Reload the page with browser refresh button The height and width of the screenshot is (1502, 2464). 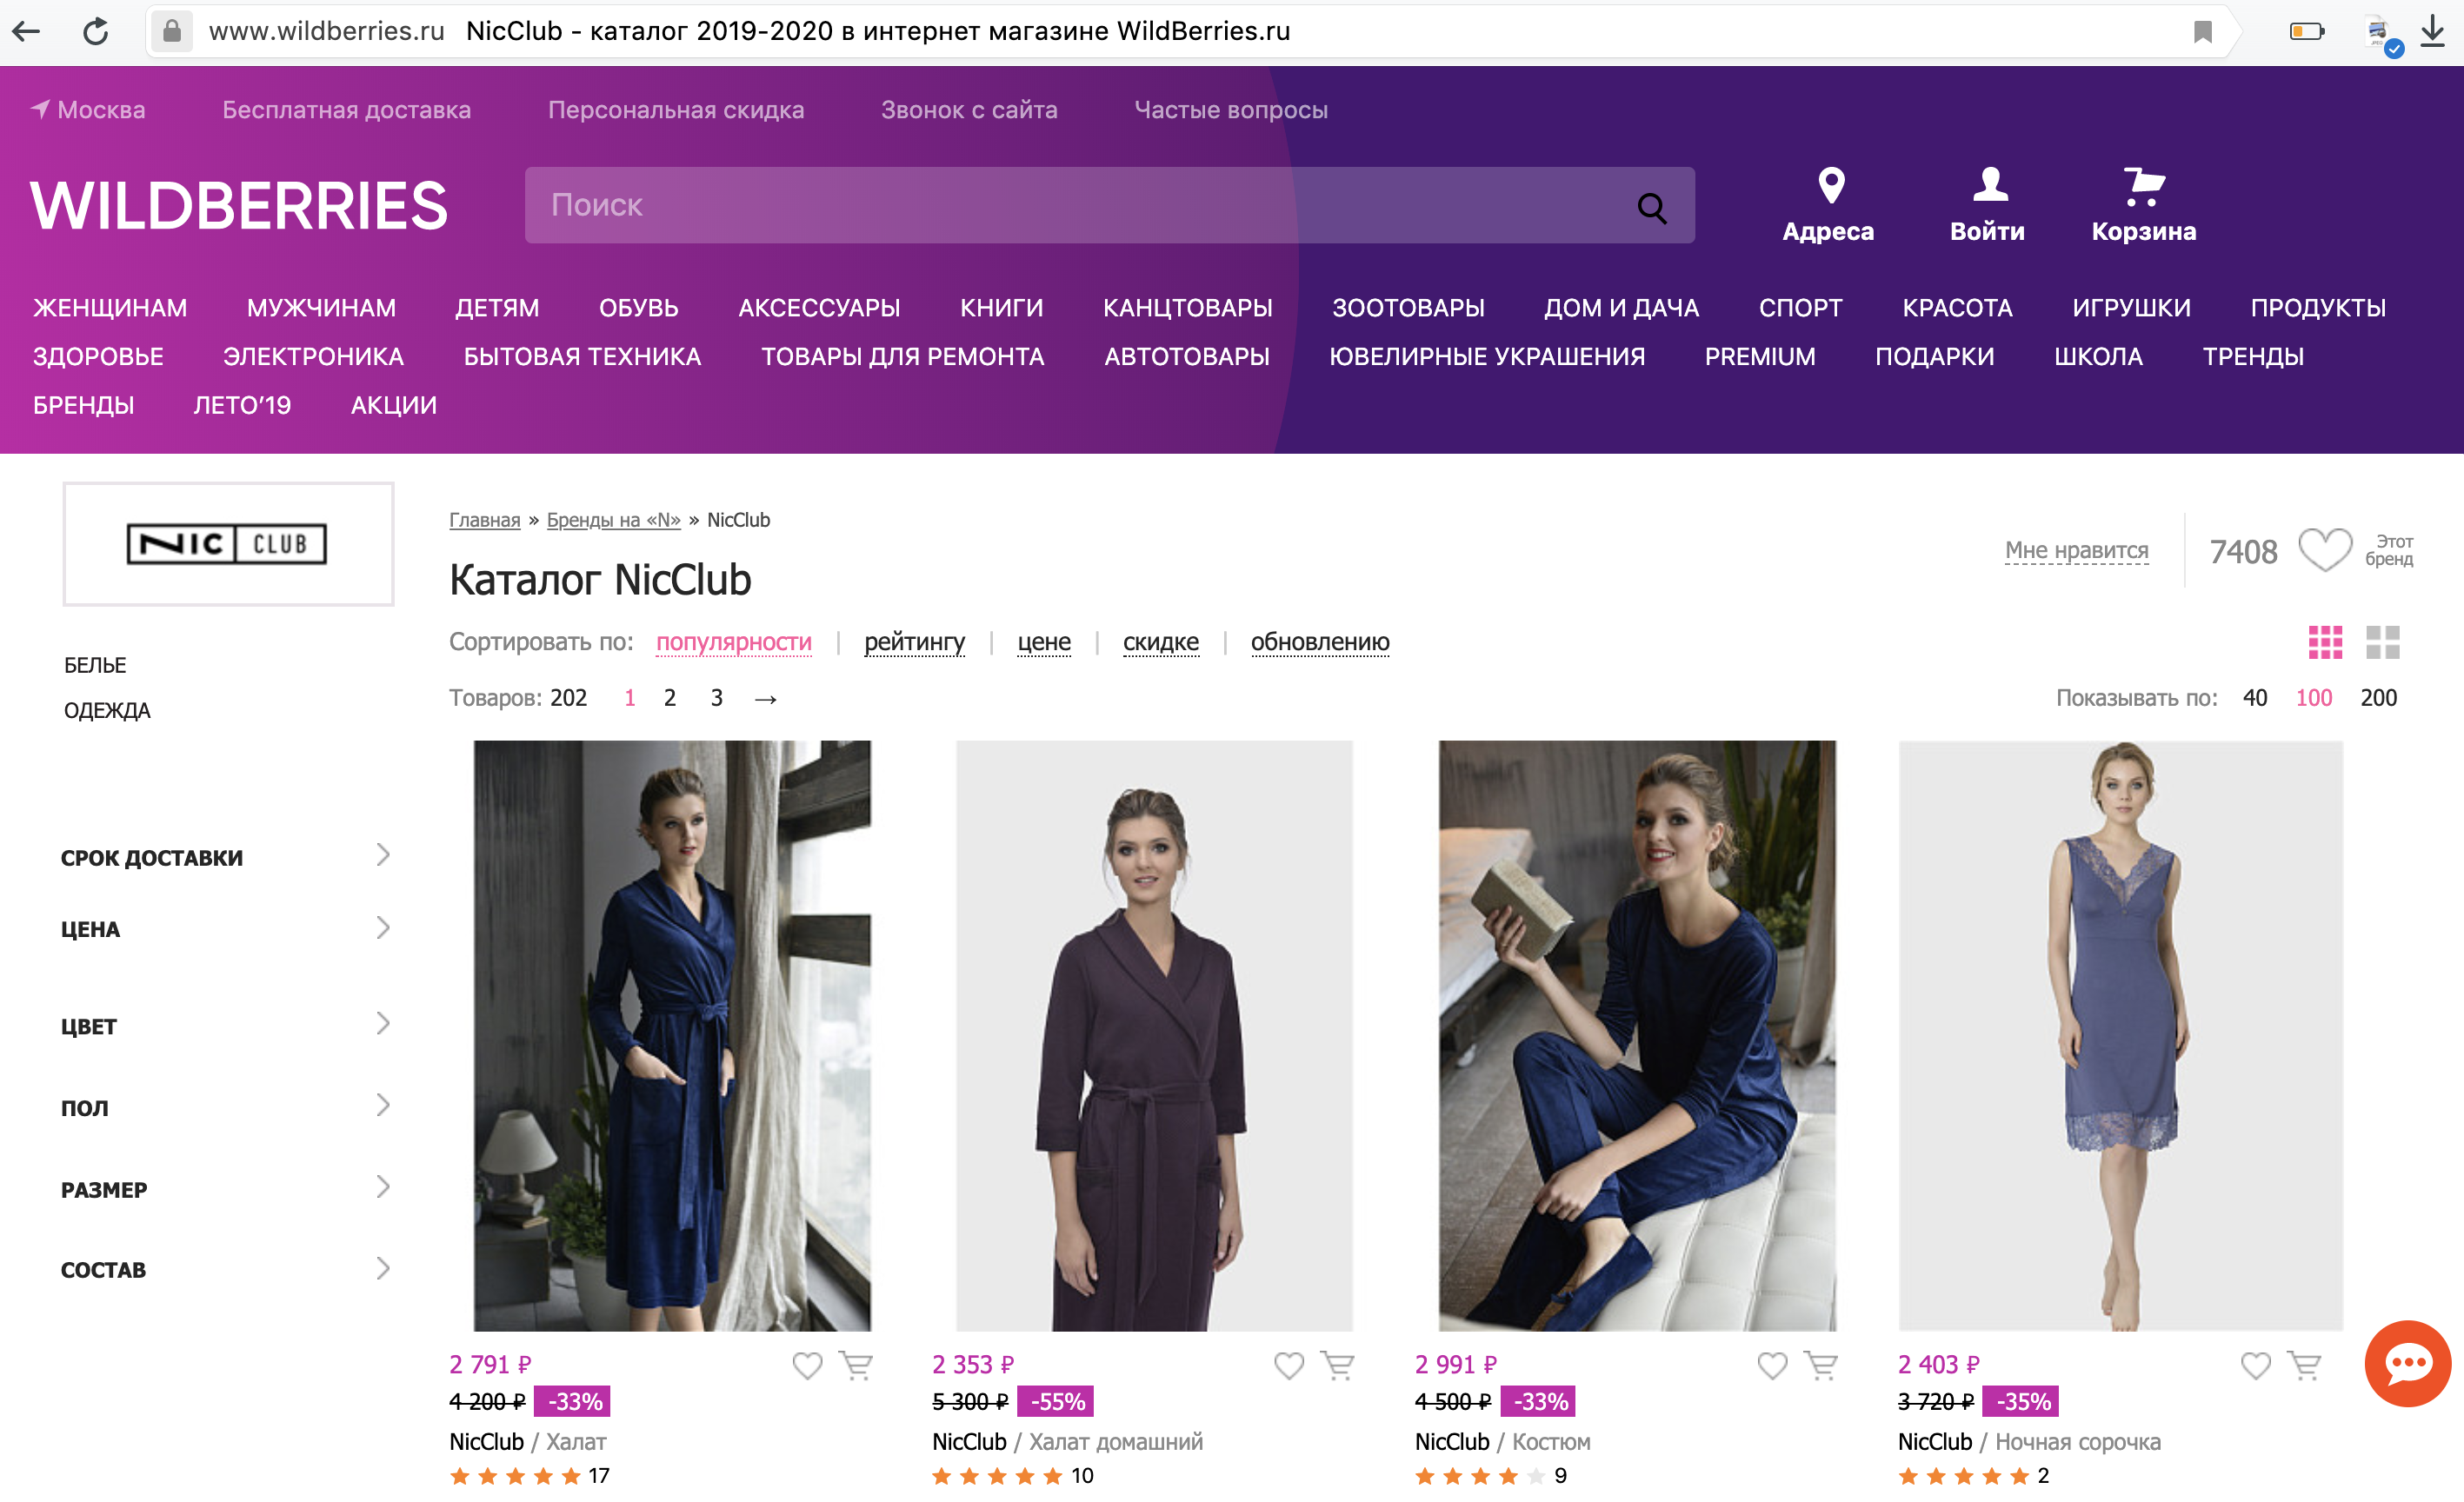pyautogui.click(x=95, y=31)
